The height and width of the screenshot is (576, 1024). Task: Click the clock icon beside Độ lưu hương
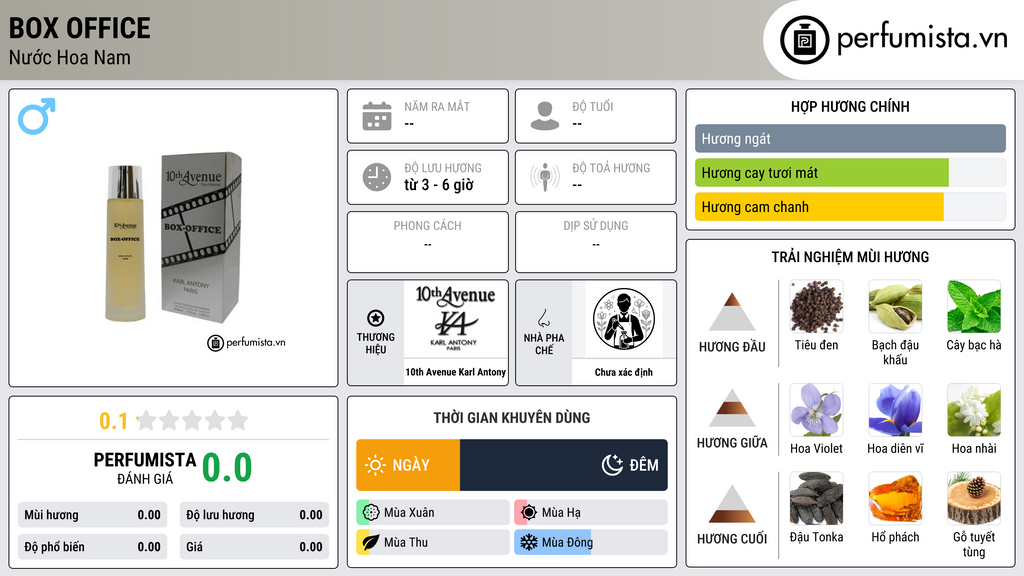tap(377, 177)
